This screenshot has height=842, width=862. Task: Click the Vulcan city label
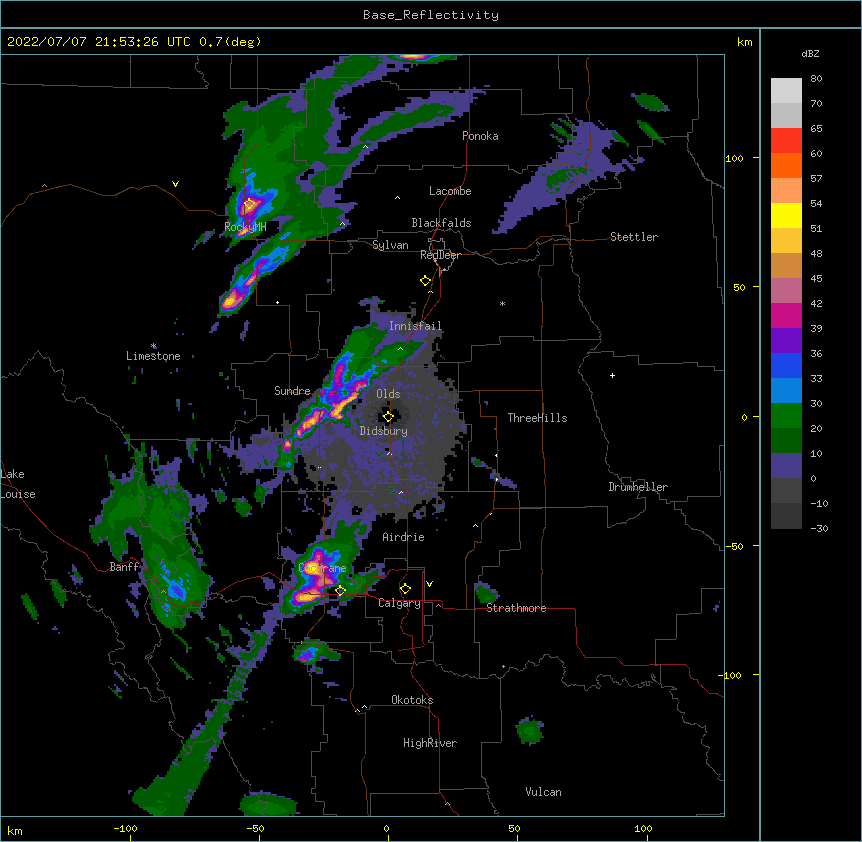click(543, 792)
